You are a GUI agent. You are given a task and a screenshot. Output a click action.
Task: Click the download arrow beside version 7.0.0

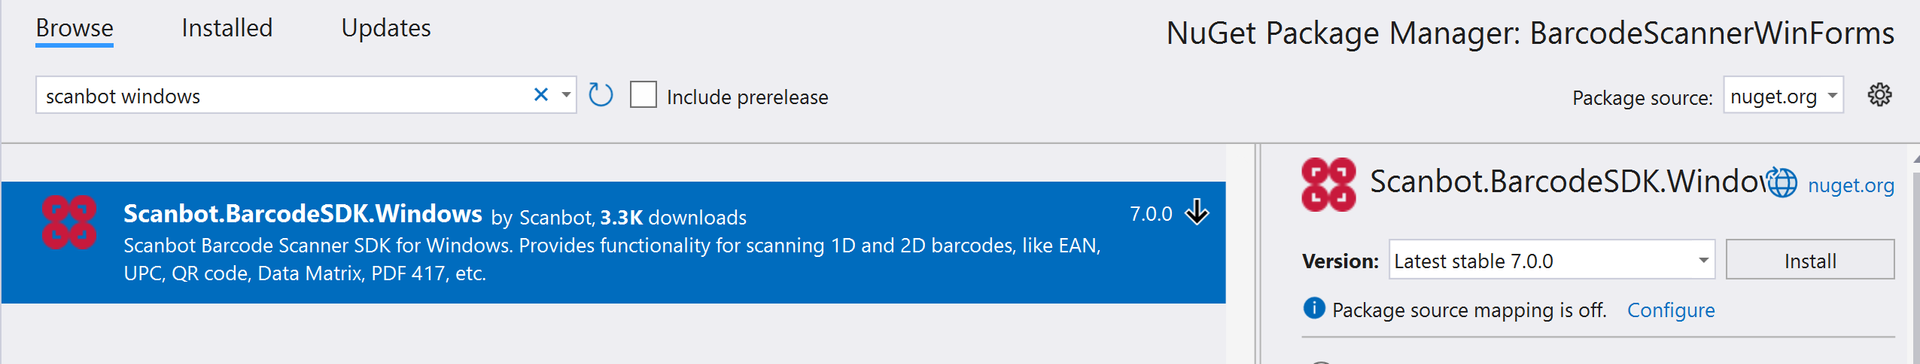click(x=1197, y=212)
